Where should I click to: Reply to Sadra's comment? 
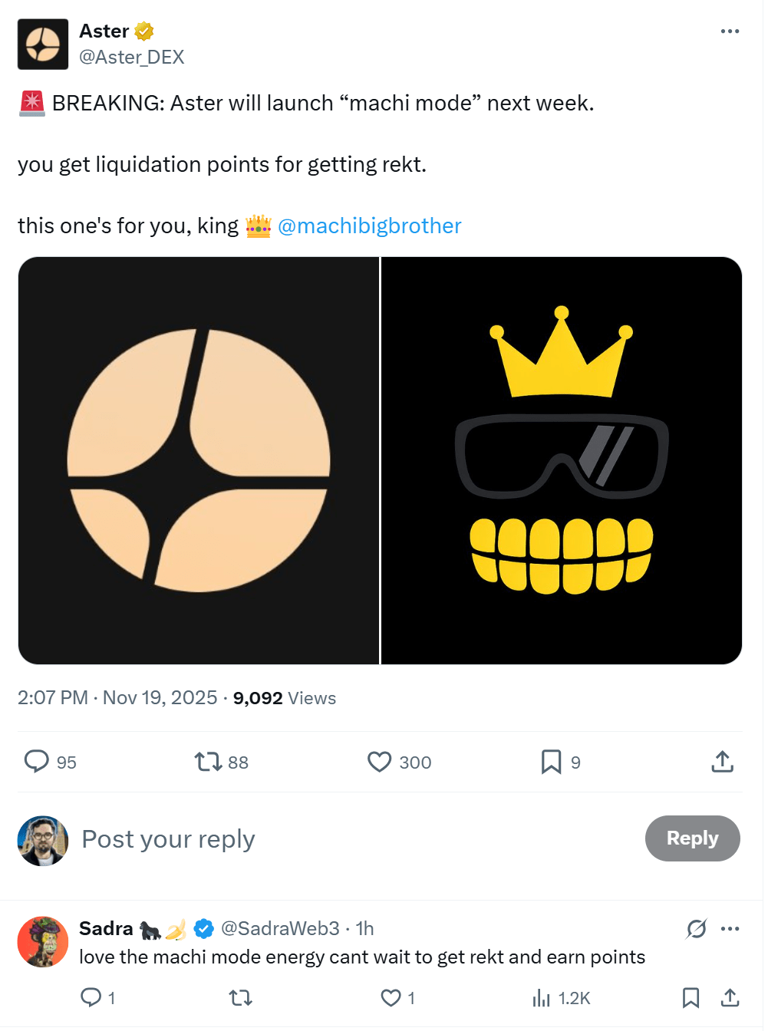click(90, 997)
